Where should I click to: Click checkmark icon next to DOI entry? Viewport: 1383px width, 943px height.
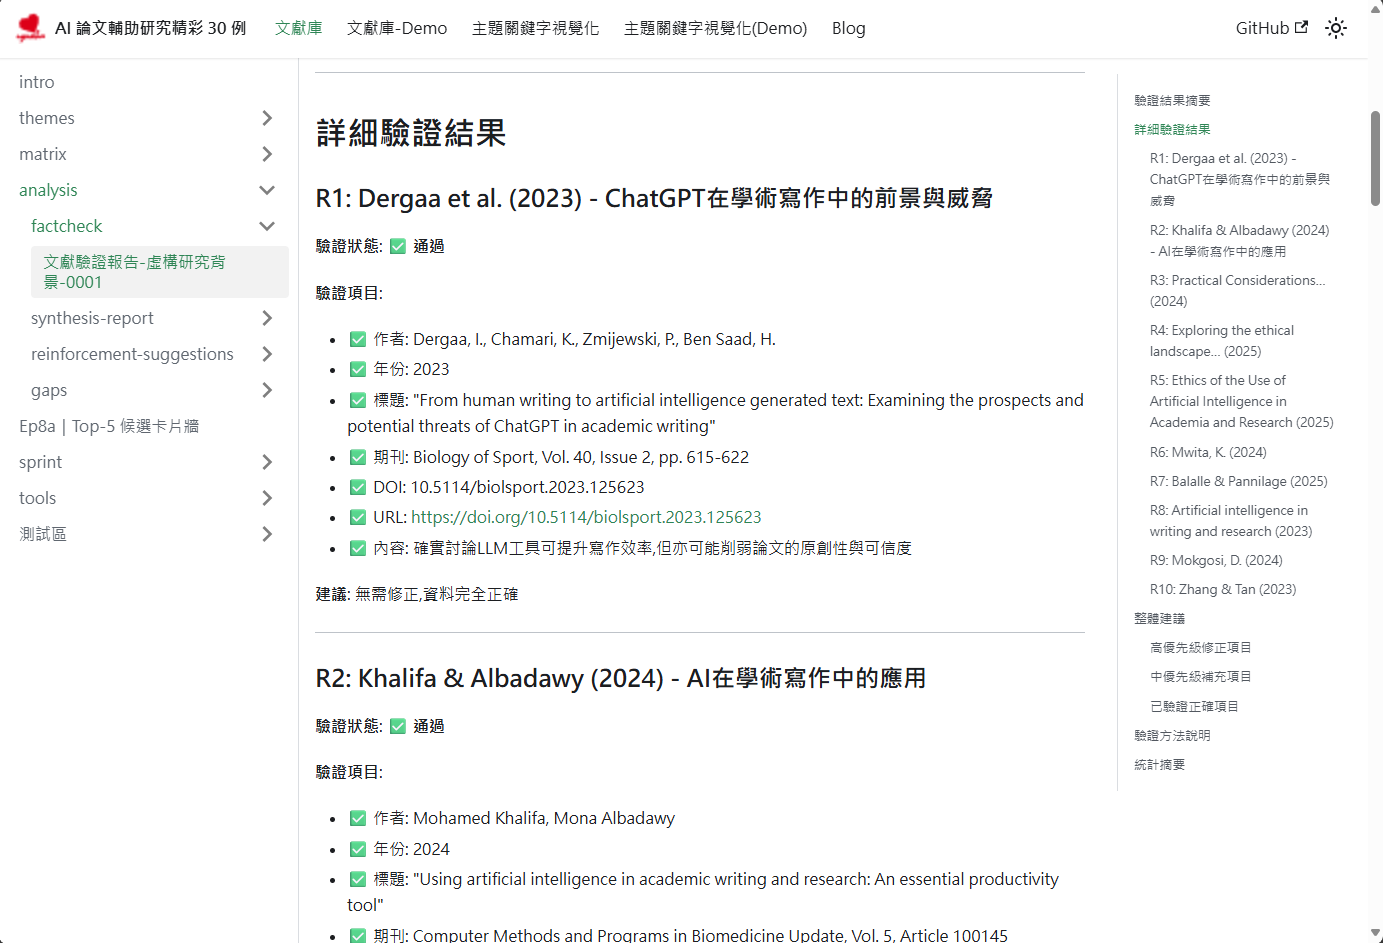pyautogui.click(x=358, y=488)
